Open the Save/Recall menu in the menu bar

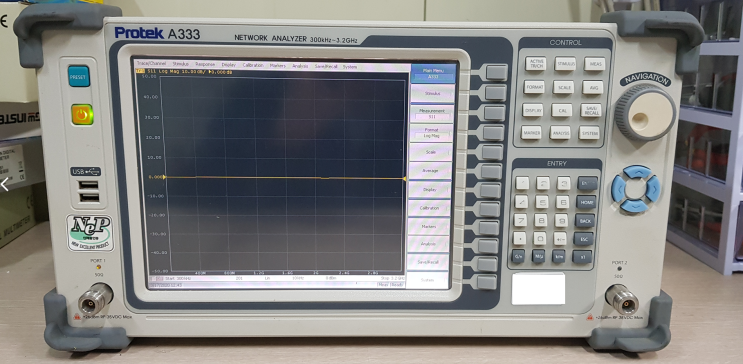click(x=326, y=66)
